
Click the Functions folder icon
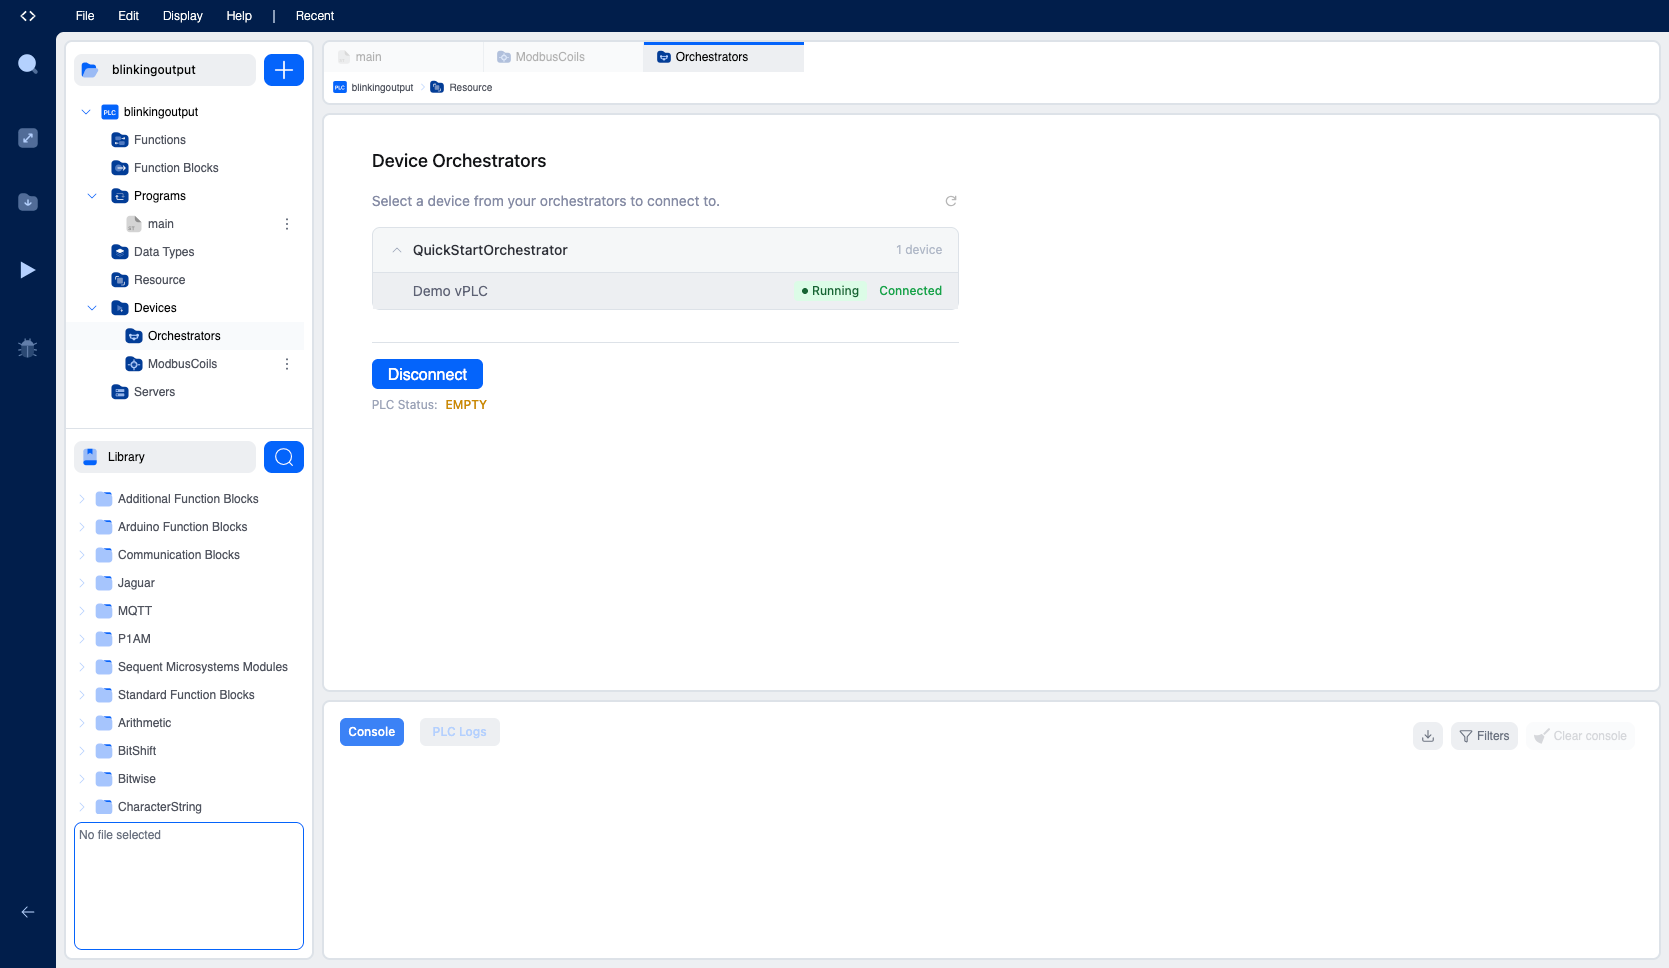120,140
